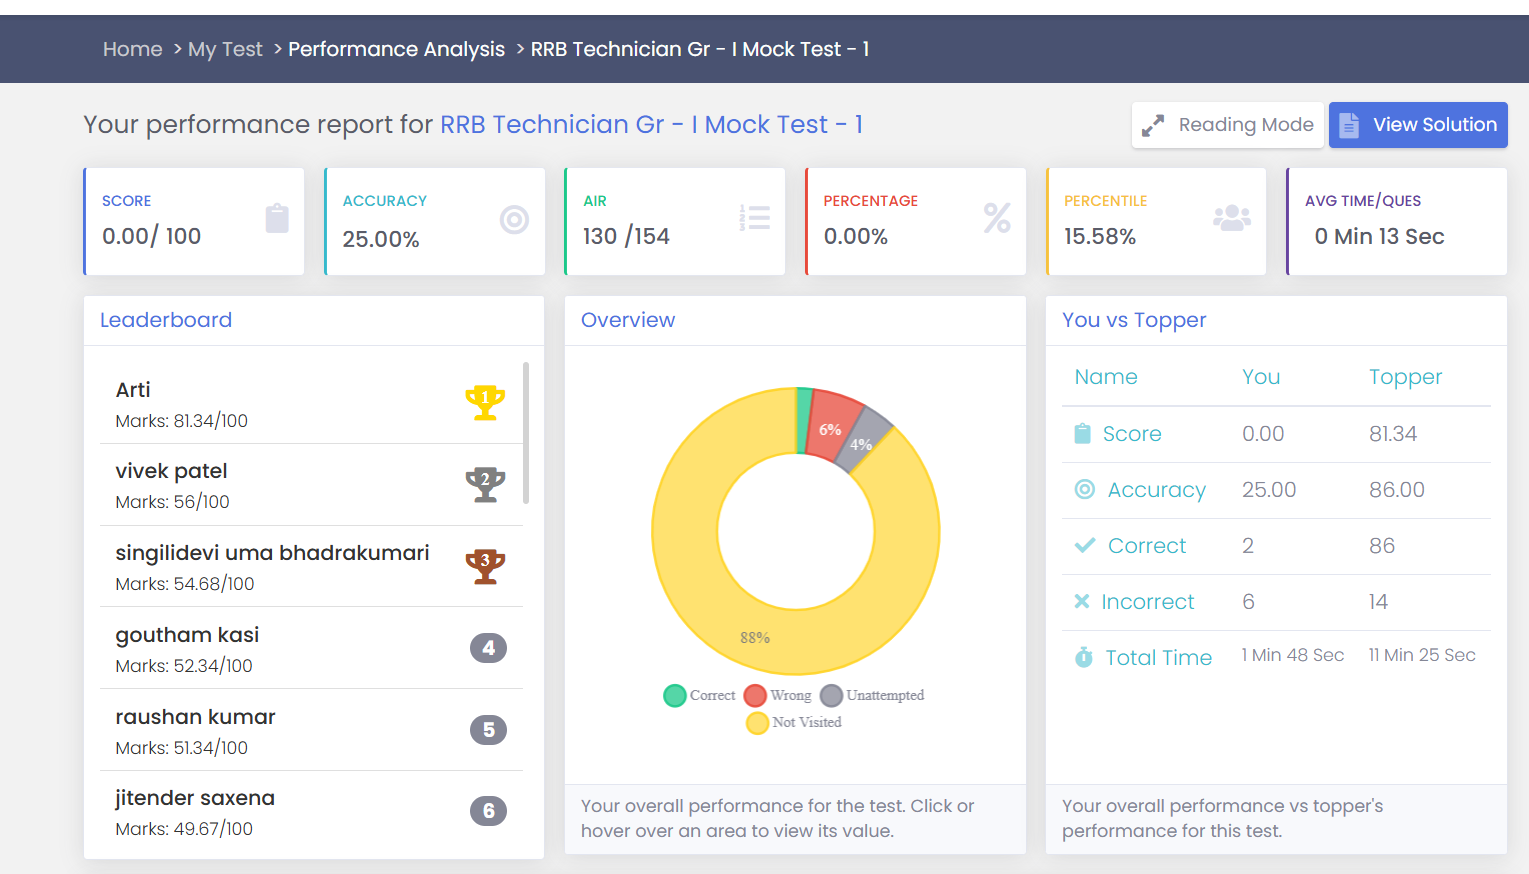Click the You column header
Screen dimensions: 1529x874
coord(1261,377)
